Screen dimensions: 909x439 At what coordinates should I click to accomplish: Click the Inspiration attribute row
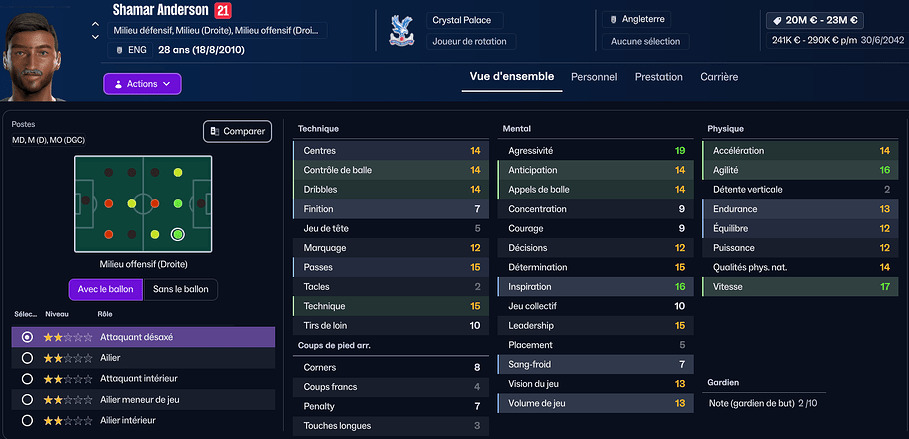(x=595, y=286)
